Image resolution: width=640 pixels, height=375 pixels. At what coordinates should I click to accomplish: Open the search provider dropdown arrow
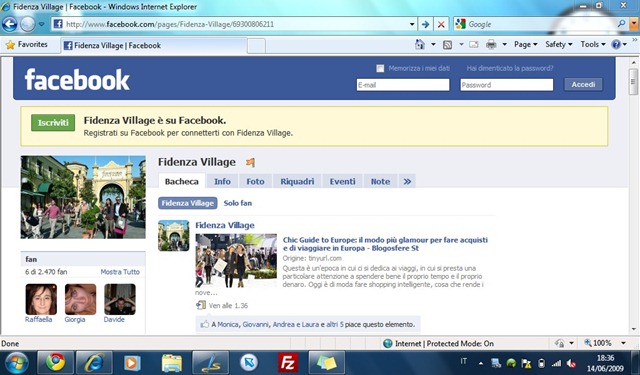tap(633, 24)
